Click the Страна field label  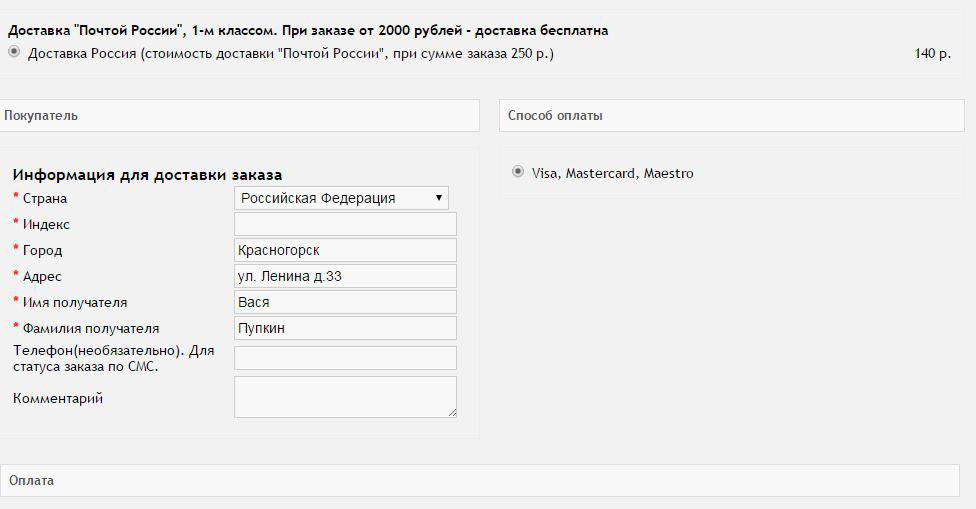[44, 198]
